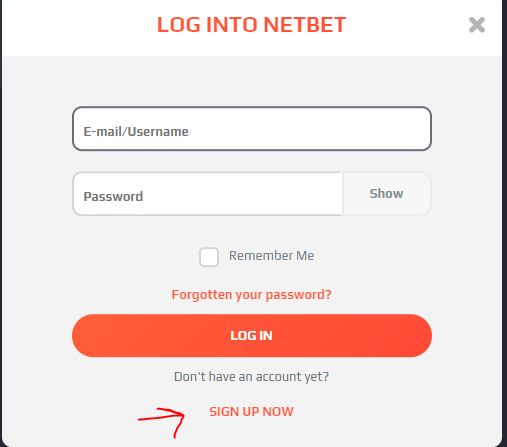Image resolution: width=507 pixels, height=447 pixels.
Task: Focus the E-mail/Username input field
Action: (252, 129)
